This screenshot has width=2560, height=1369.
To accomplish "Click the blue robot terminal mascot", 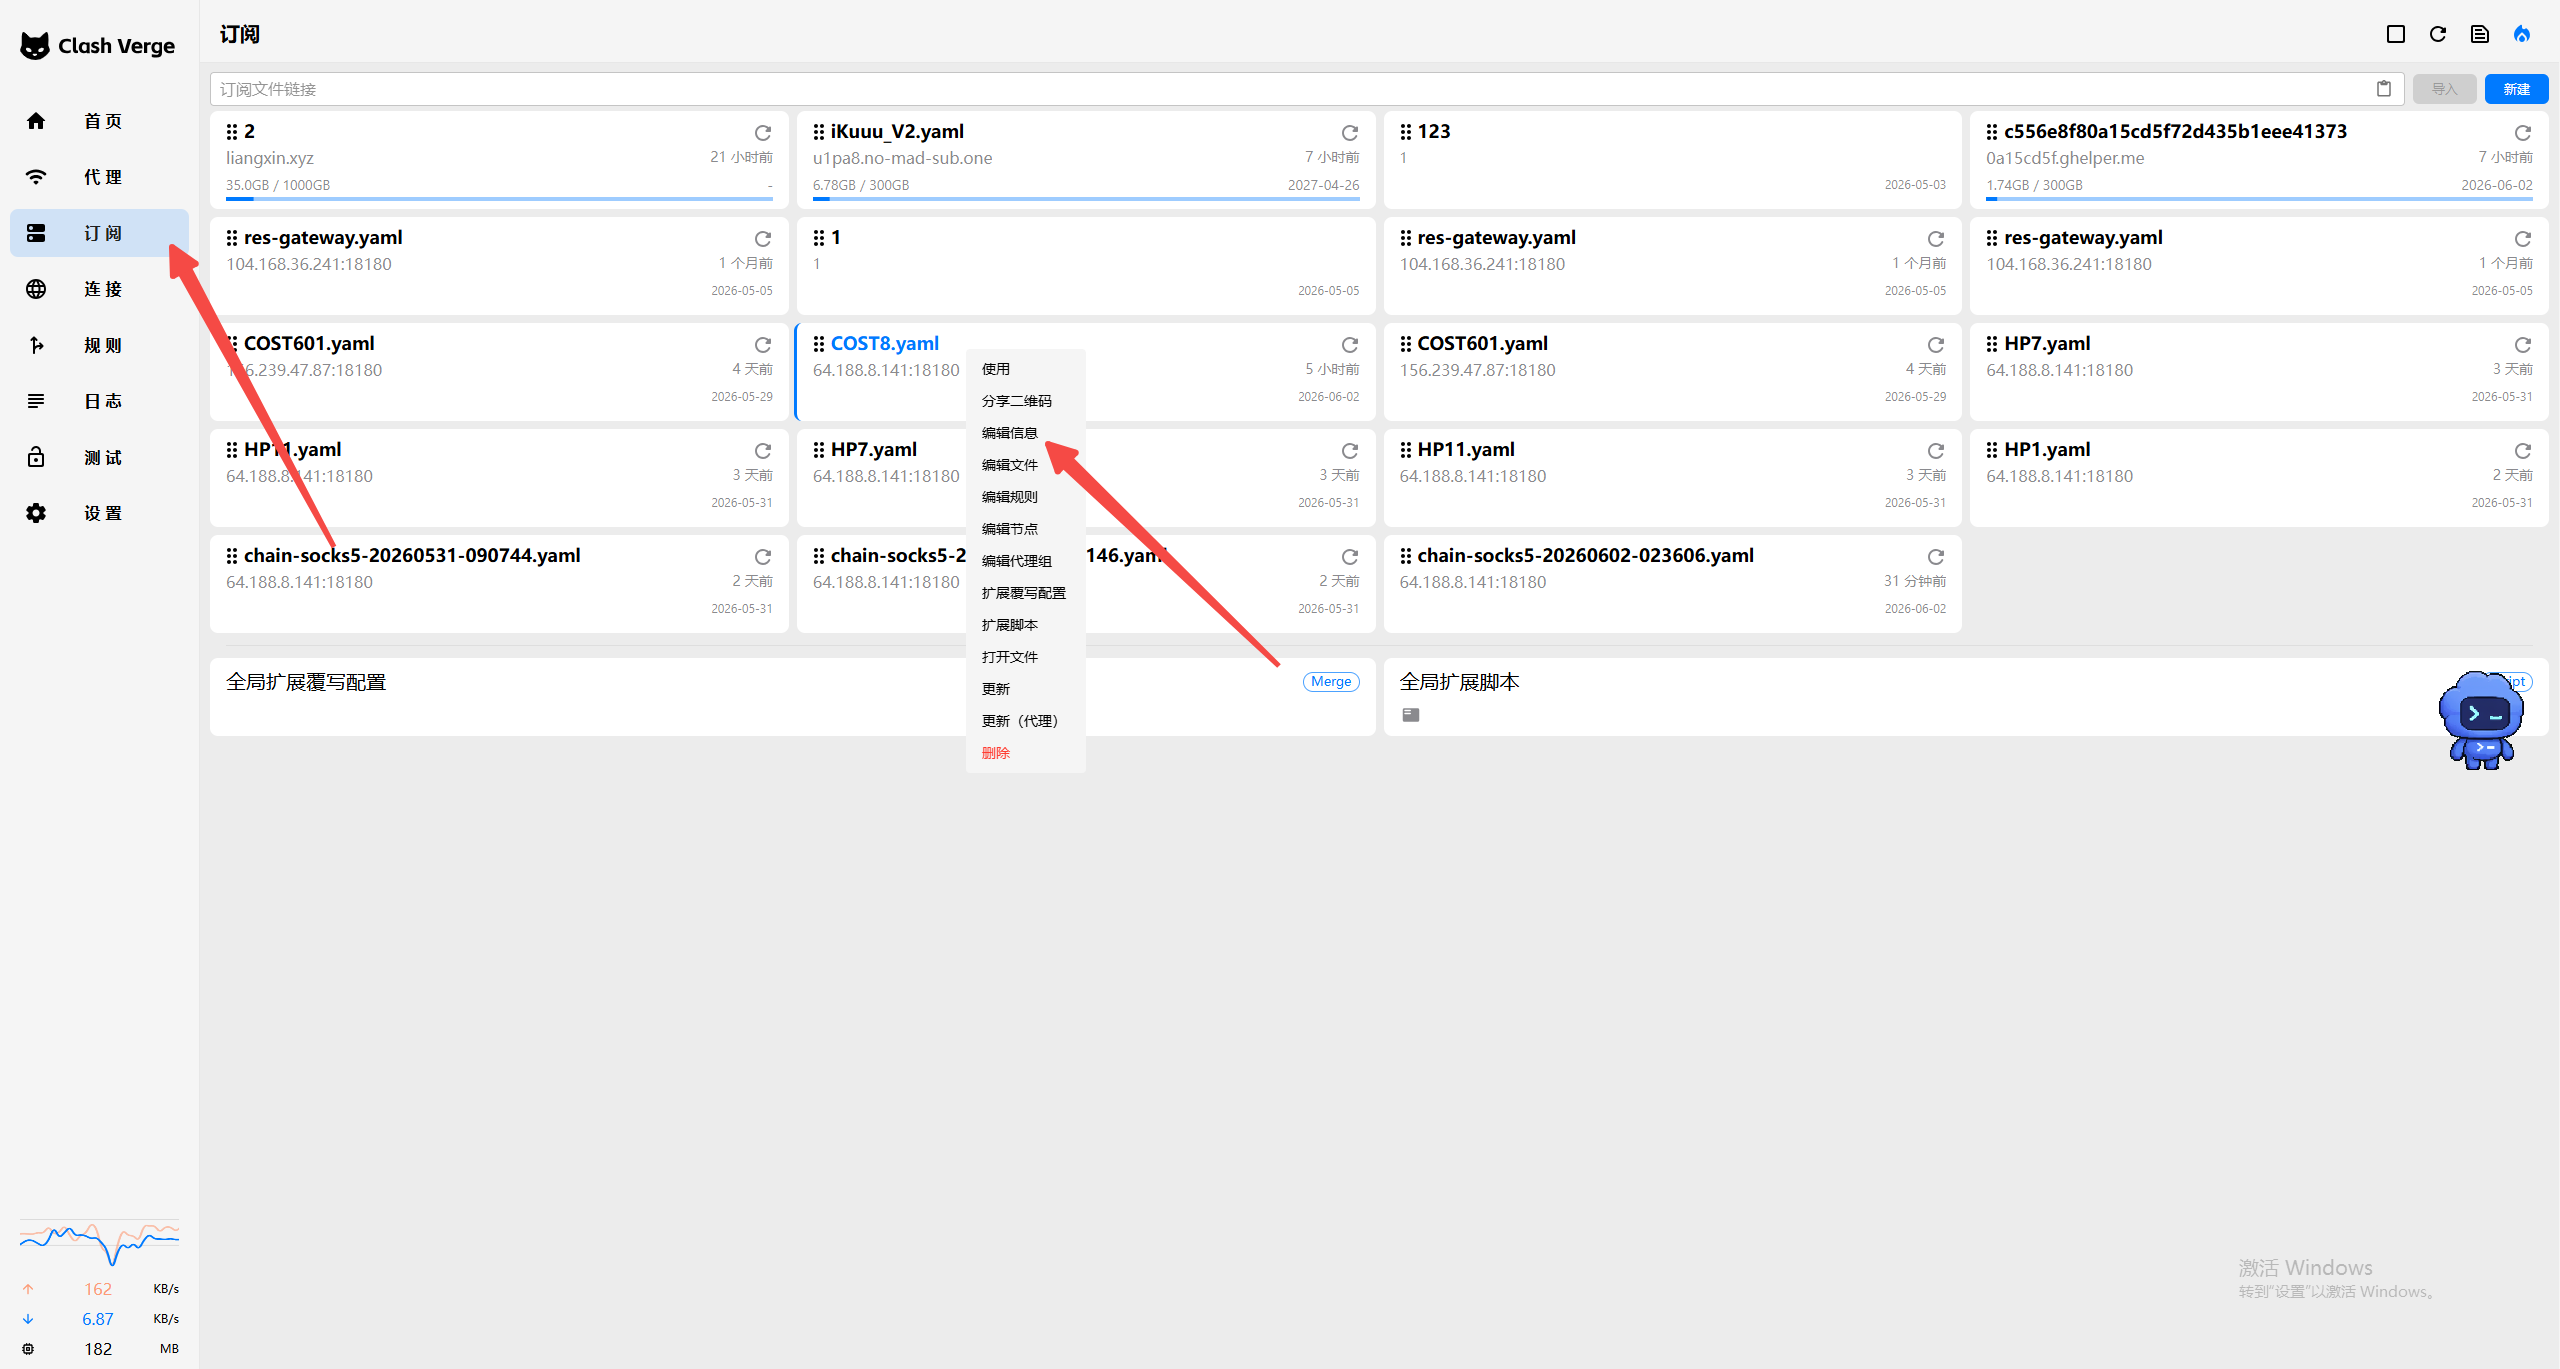I will click(2481, 720).
